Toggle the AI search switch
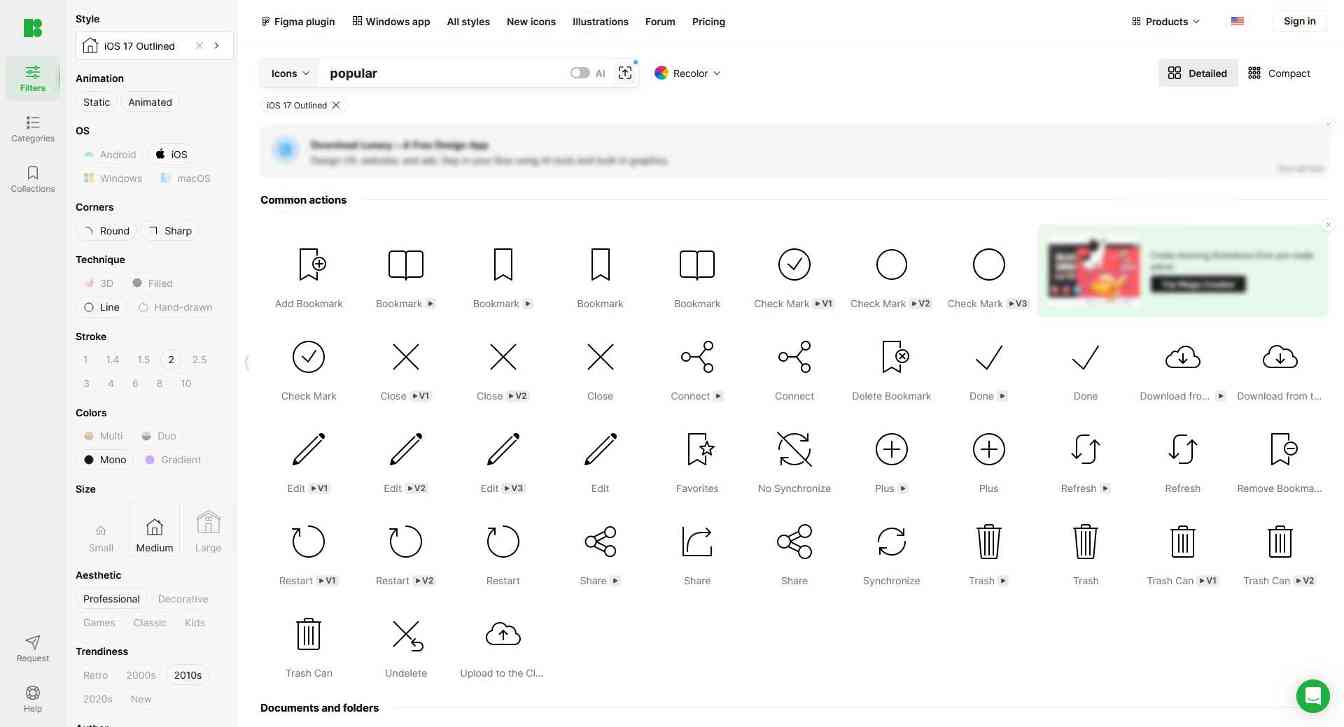The width and height of the screenshot is (1344, 727). (x=580, y=73)
